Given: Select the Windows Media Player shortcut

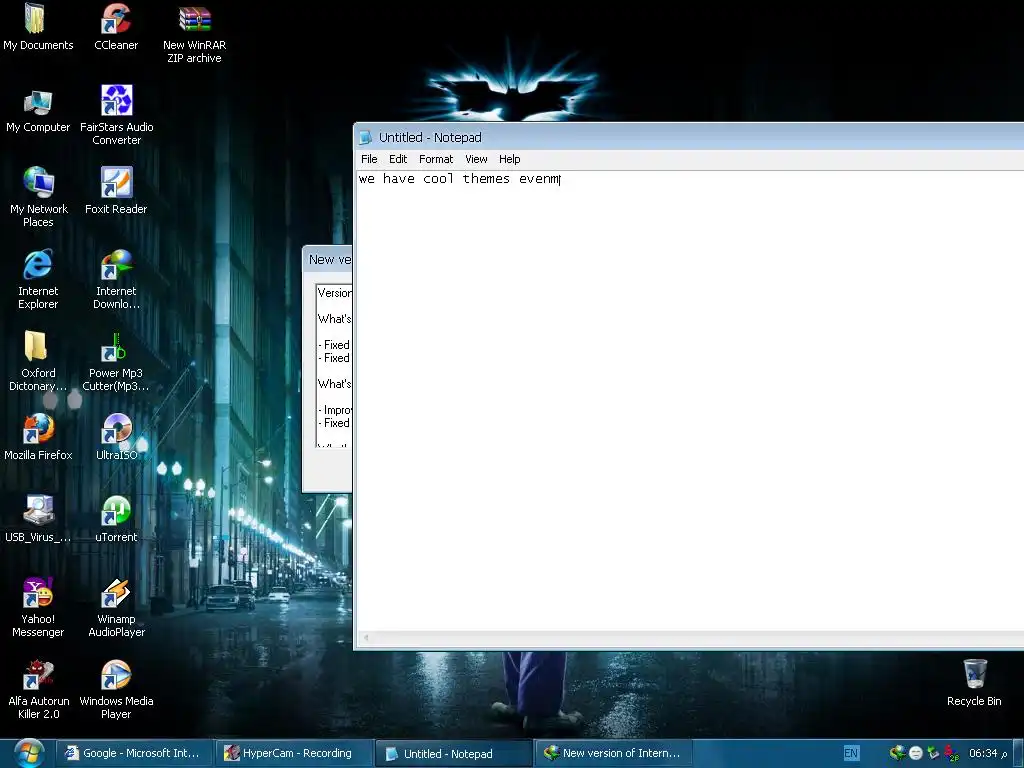Looking at the screenshot, I should click(116, 688).
